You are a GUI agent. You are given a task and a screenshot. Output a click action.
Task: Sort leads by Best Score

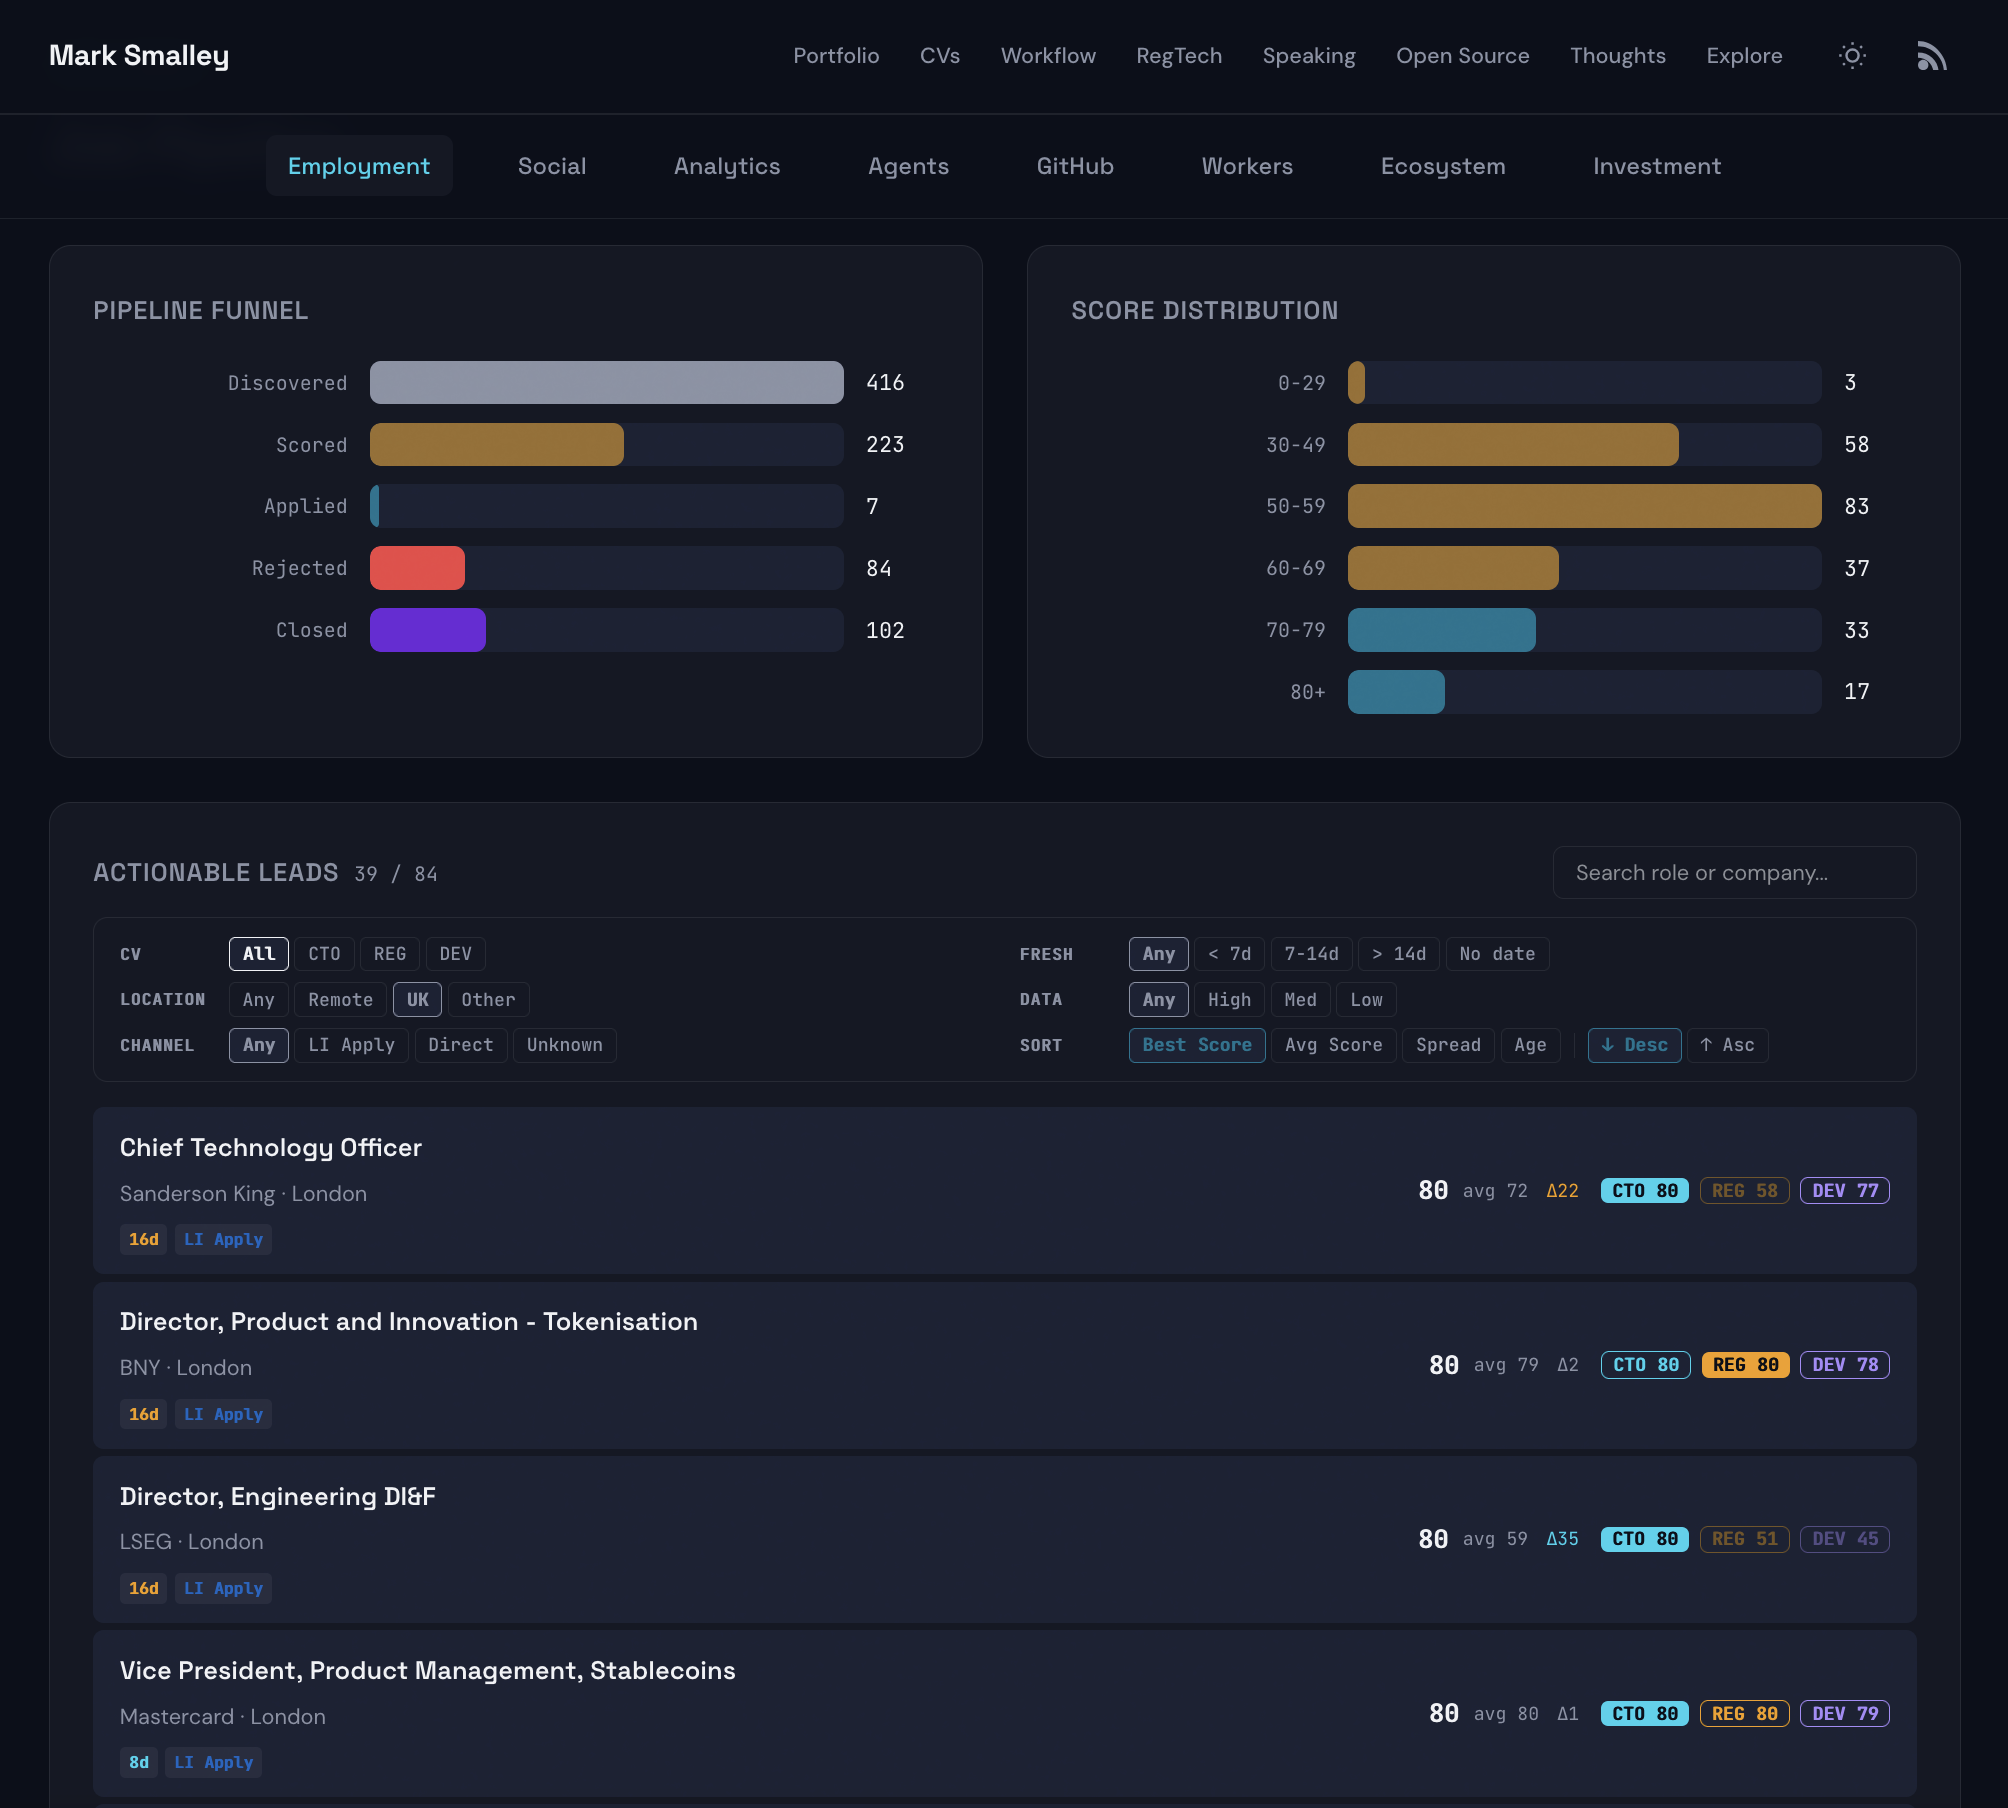tap(1197, 1045)
